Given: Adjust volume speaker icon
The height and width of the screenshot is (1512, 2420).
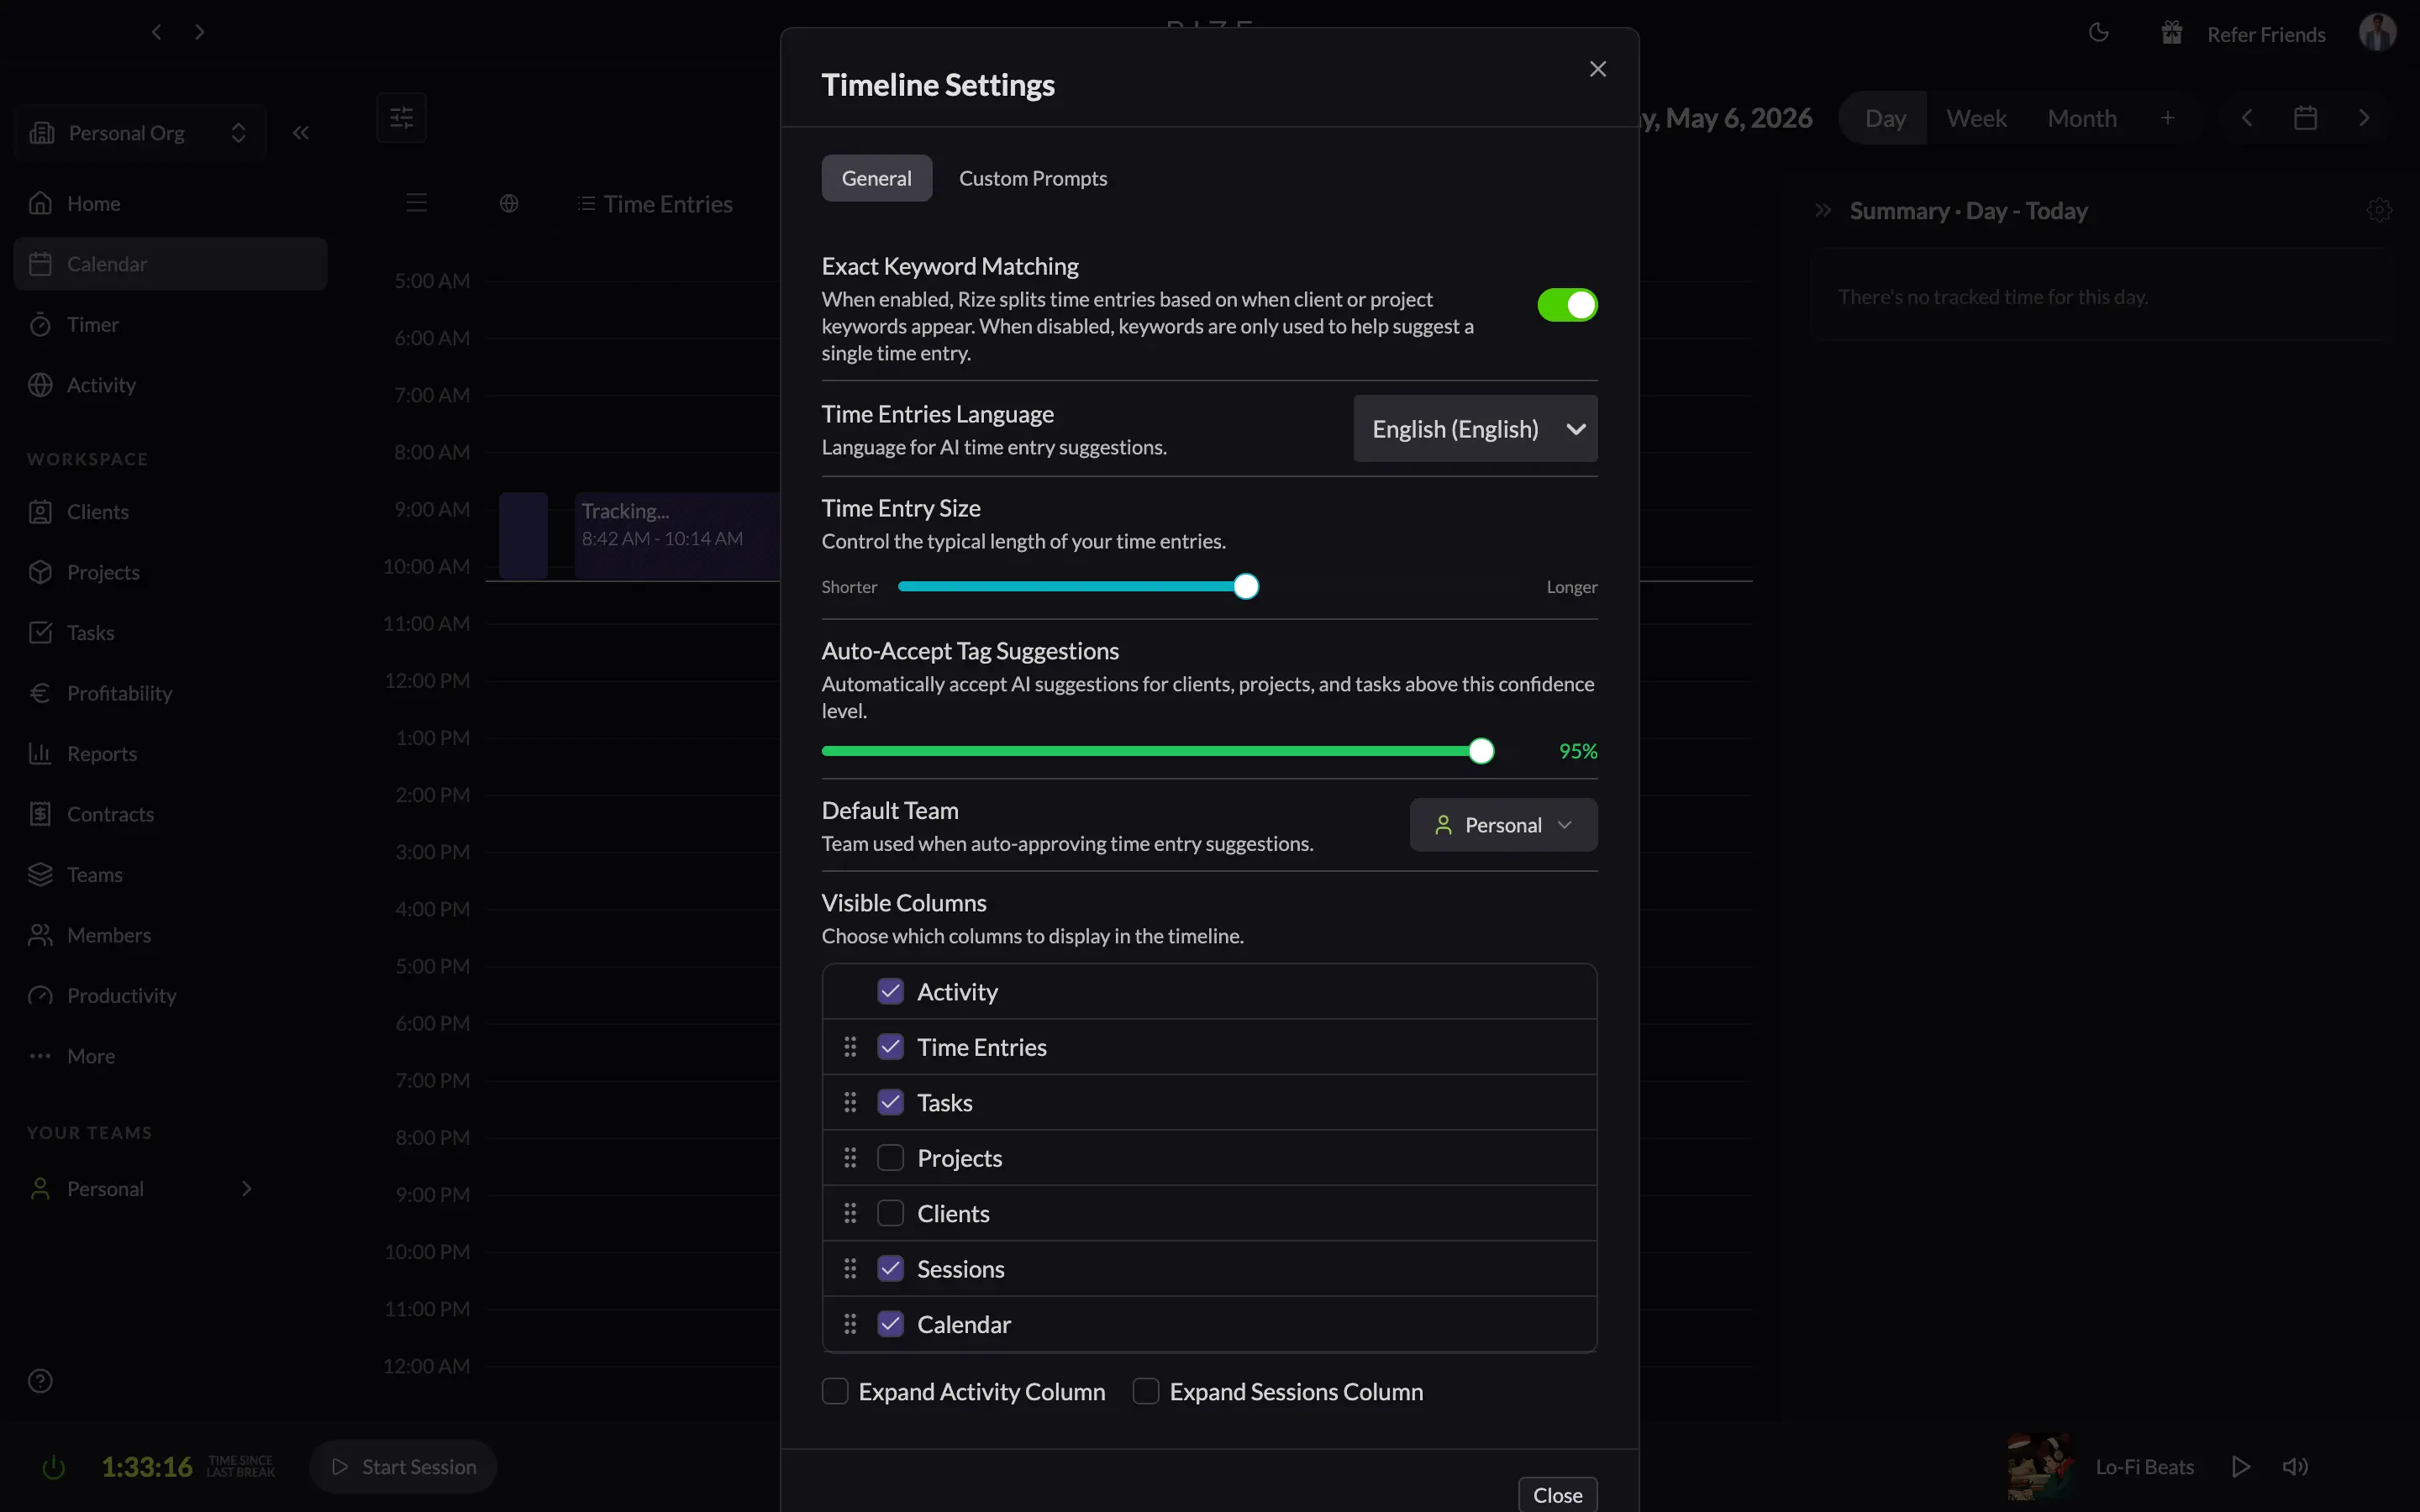Looking at the screenshot, I should coord(2295,1466).
